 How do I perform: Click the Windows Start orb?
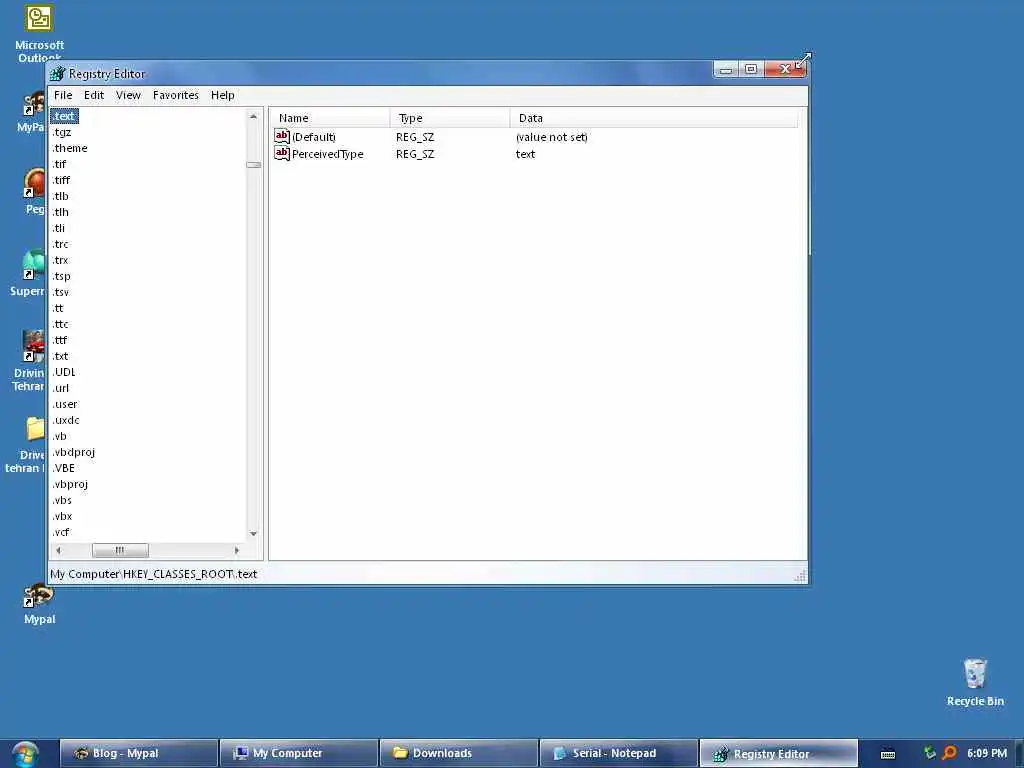coord(25,754)
